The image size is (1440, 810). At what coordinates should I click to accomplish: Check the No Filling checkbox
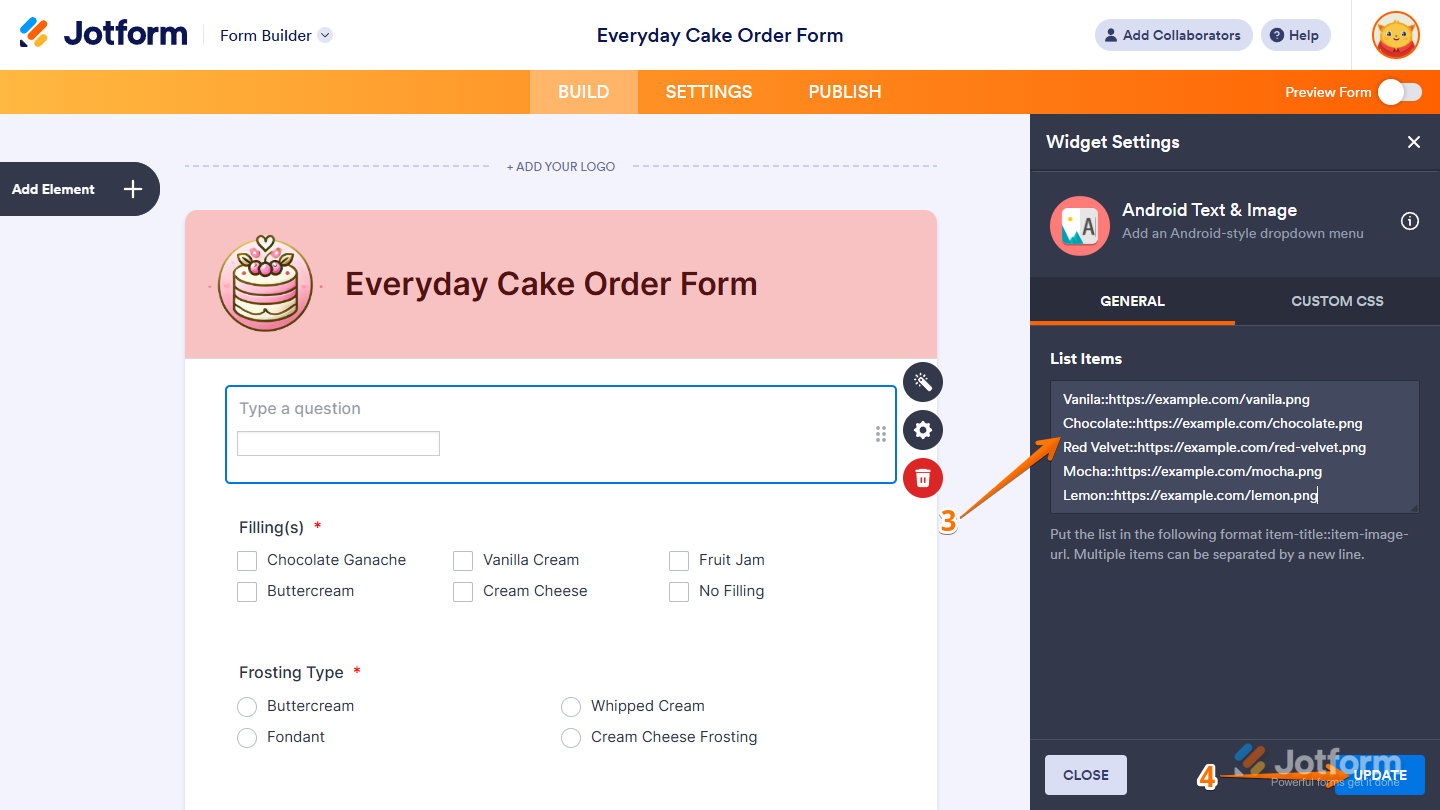[679, 591]
